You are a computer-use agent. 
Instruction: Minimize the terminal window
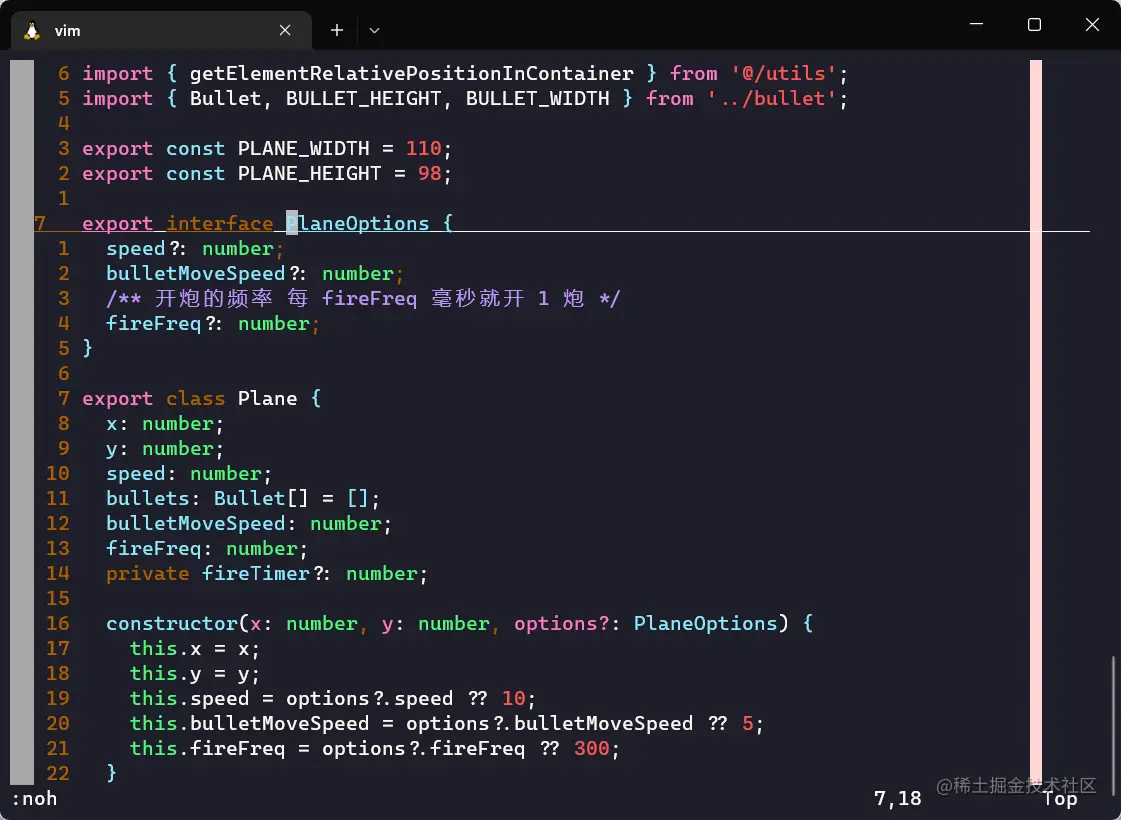[976, 24]
